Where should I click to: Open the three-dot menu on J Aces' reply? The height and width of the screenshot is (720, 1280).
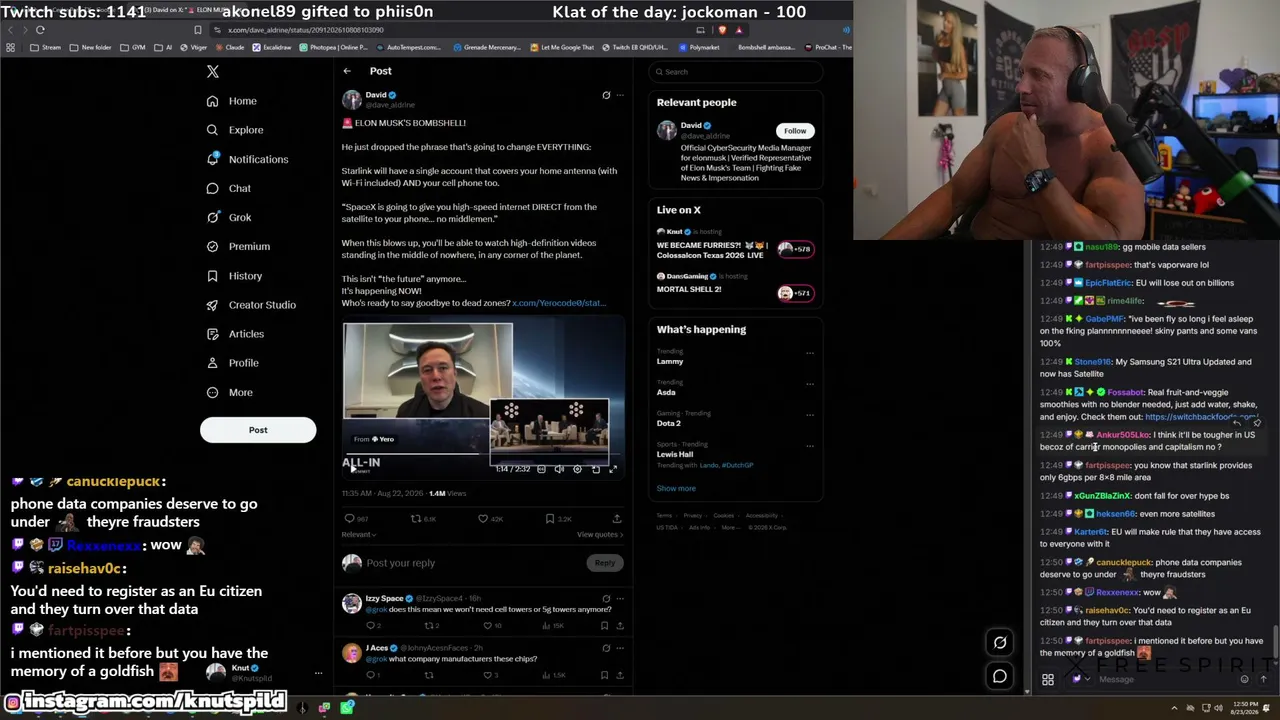[x=620, y=648]
